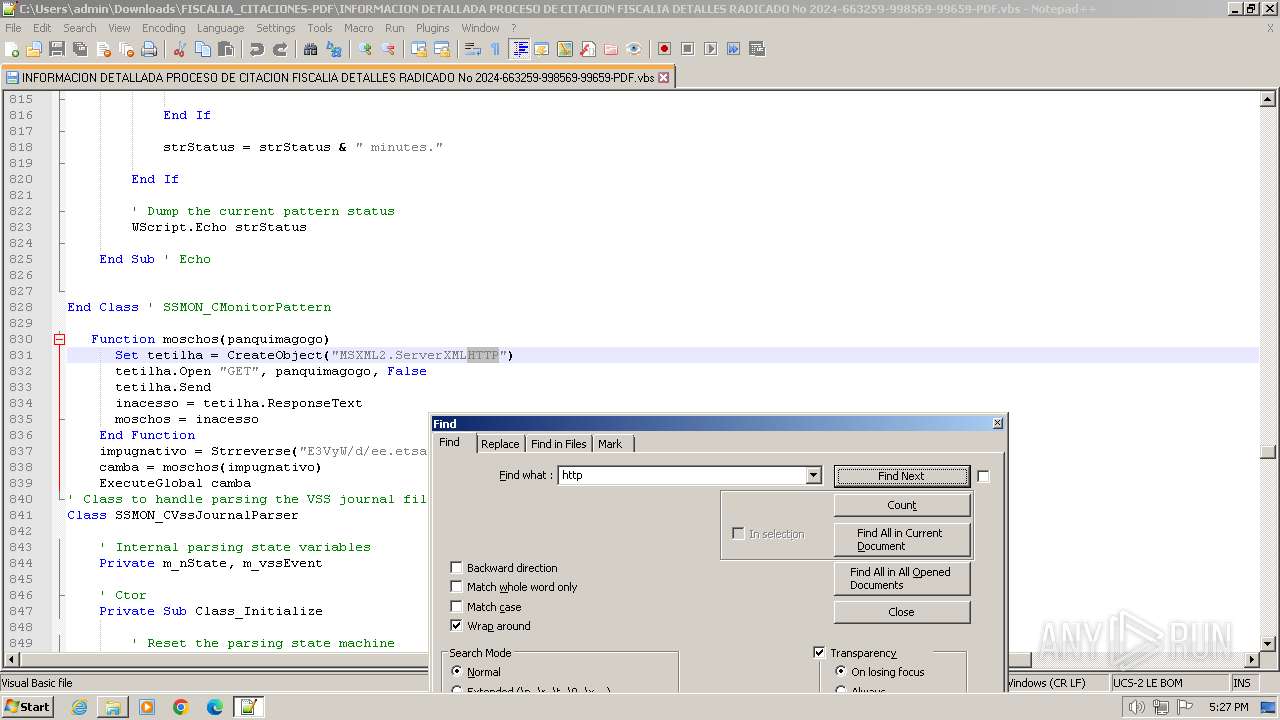Close the .vbs document tab with red X

(663, 77)
